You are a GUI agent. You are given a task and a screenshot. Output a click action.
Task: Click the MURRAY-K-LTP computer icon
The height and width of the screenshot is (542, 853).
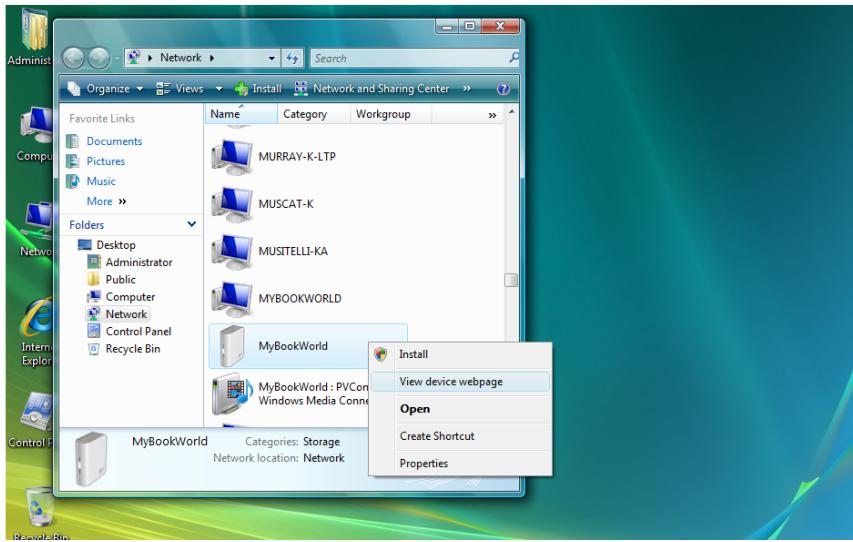pyautogui.click(x=232, y=157)
